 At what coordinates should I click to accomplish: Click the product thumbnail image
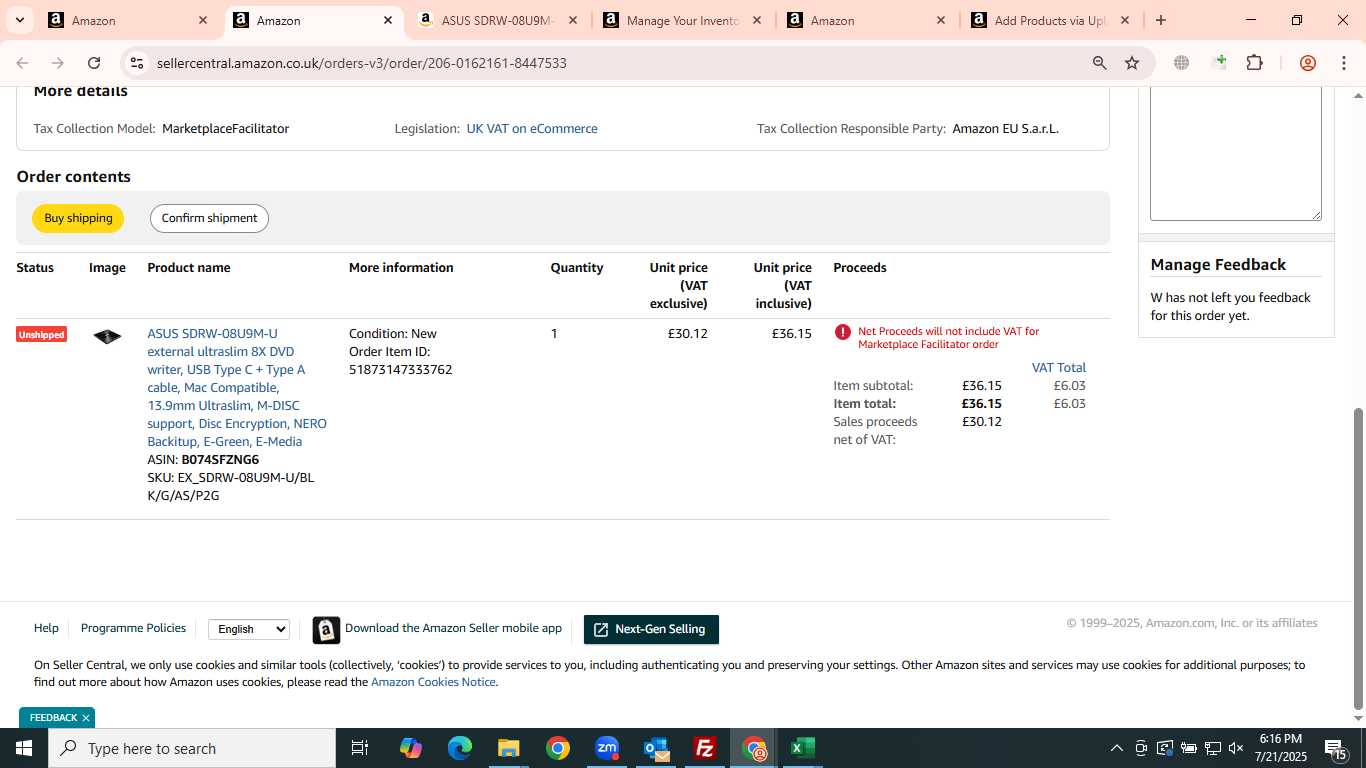click(107, 336)
